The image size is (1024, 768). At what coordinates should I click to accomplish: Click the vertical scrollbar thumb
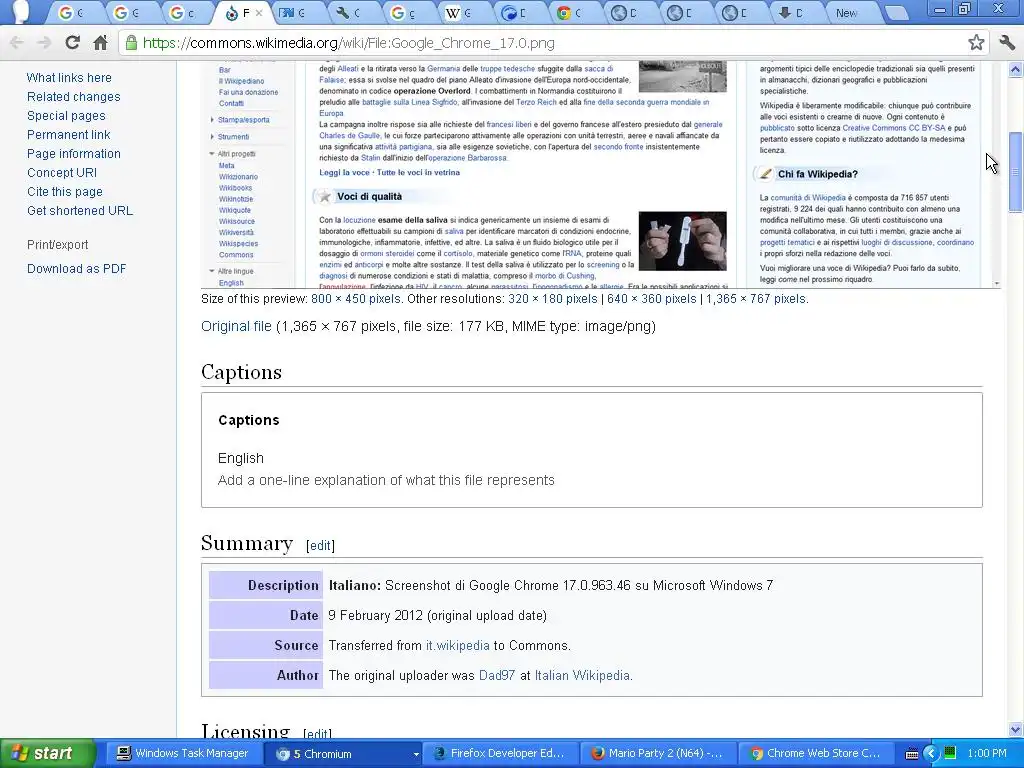1016,172
